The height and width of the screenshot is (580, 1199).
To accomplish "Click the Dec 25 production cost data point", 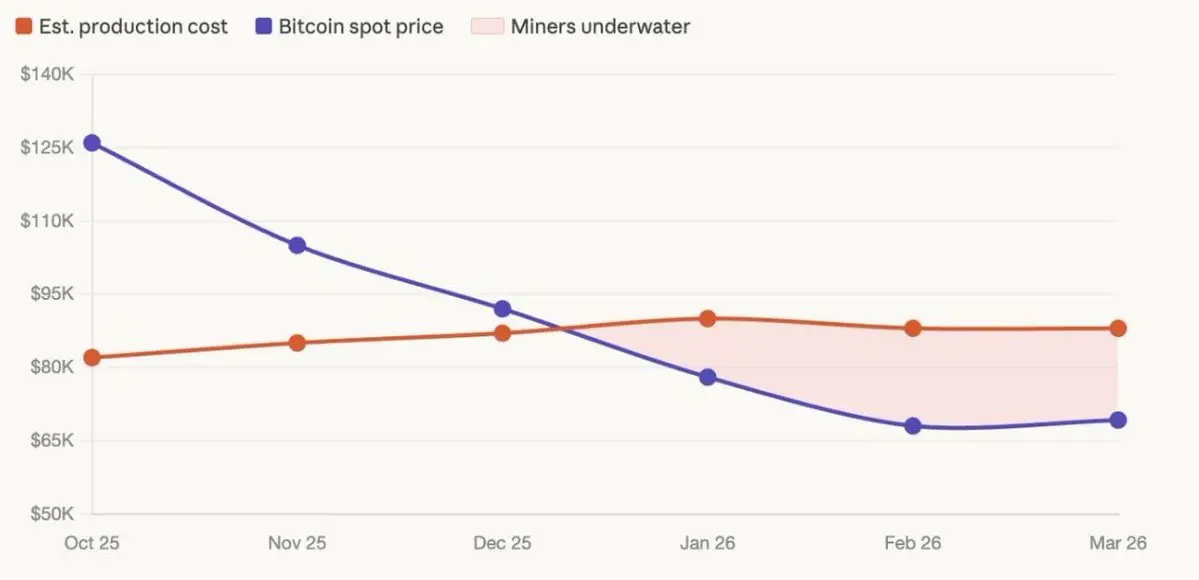I will 502,333.
